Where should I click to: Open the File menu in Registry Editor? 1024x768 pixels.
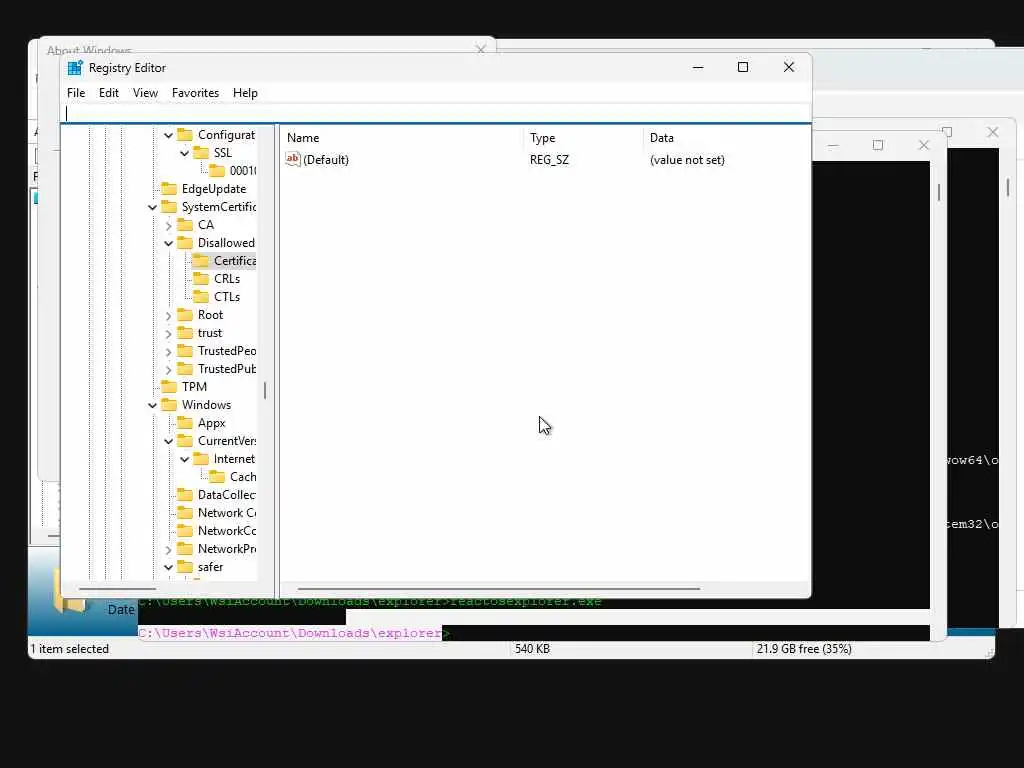[x=76, y=93]
